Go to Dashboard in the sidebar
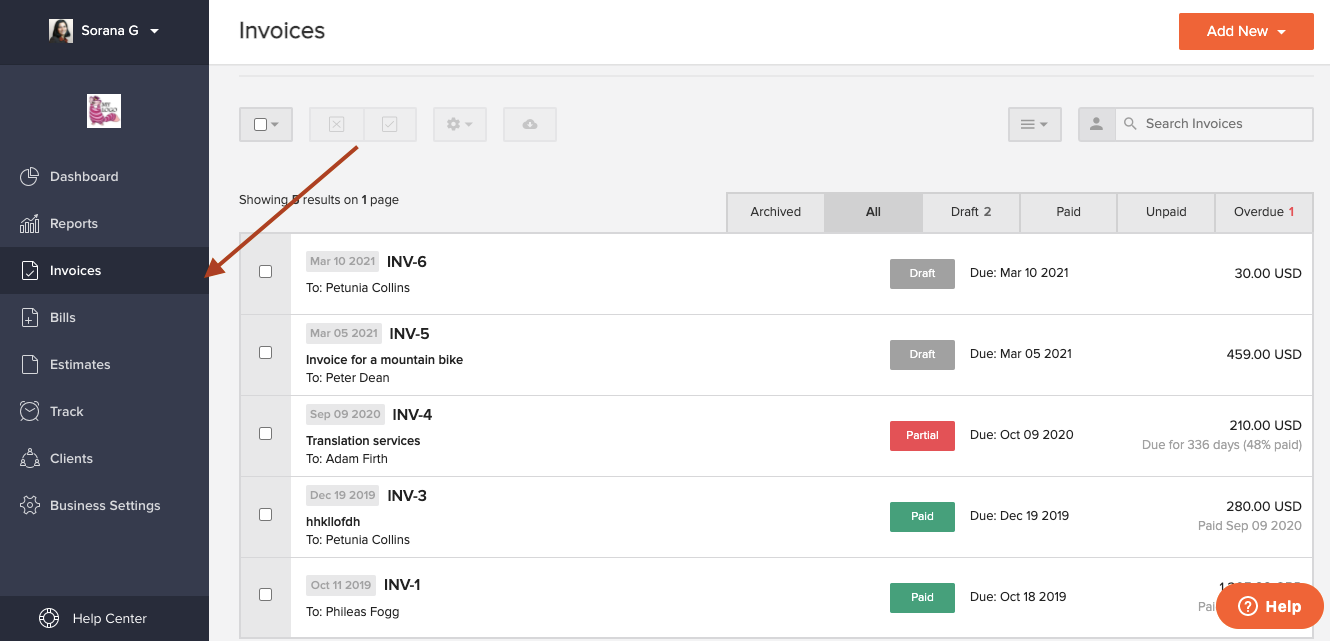Screen dimensions: 1330x641 point(104,177)
